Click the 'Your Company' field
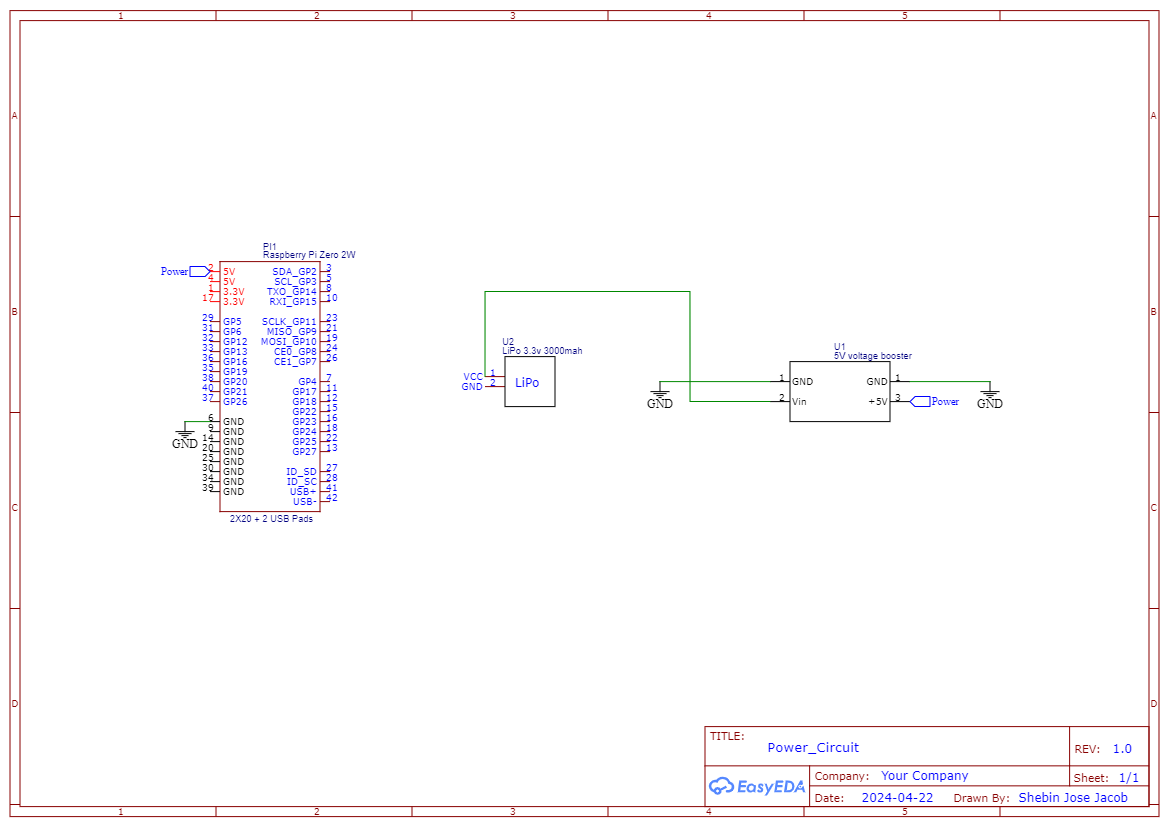The image size is (1169, 827). (924, 776)
